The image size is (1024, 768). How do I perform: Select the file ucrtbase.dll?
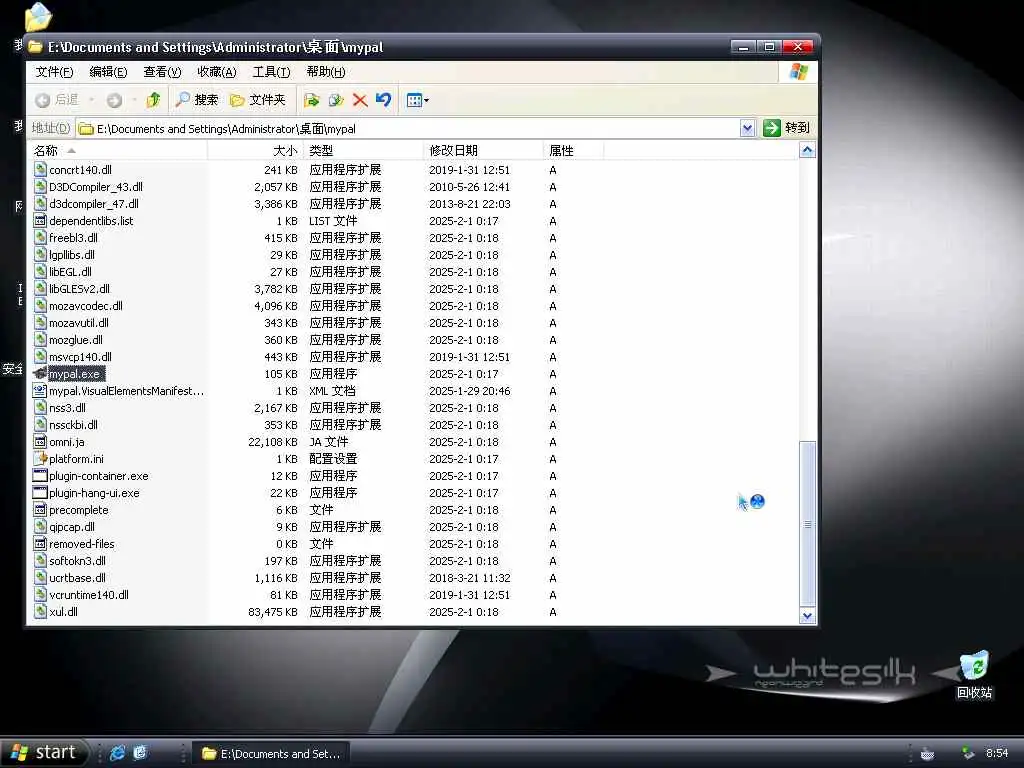click(x=77, y=578)
